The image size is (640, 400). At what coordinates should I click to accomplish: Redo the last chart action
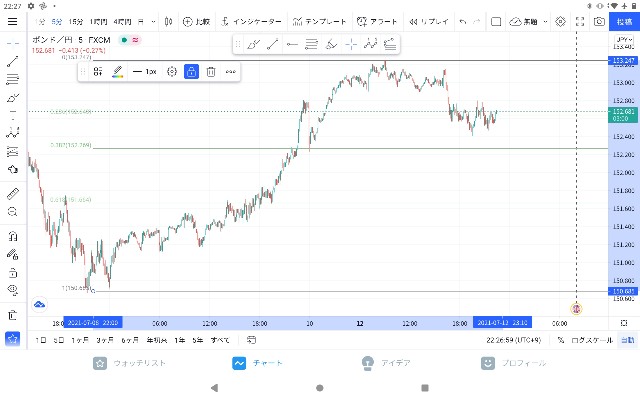coord(476,22)
